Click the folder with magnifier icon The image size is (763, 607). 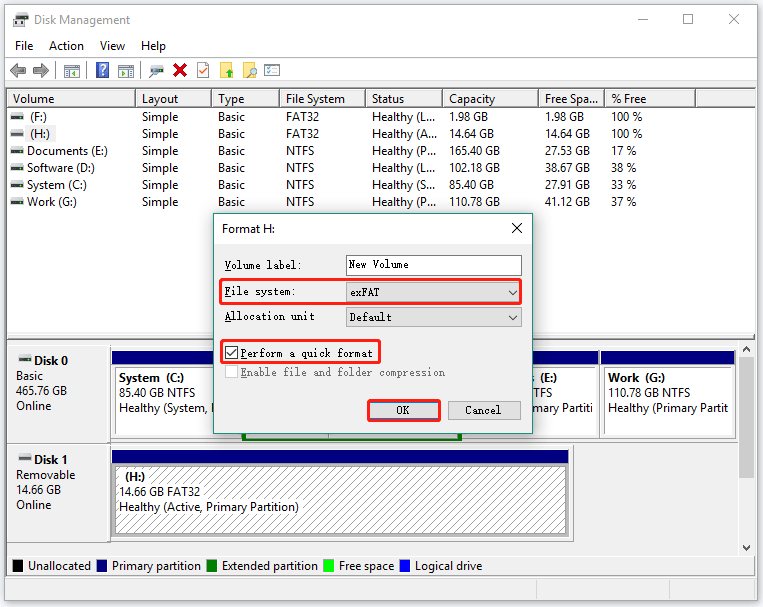(250, 71)
